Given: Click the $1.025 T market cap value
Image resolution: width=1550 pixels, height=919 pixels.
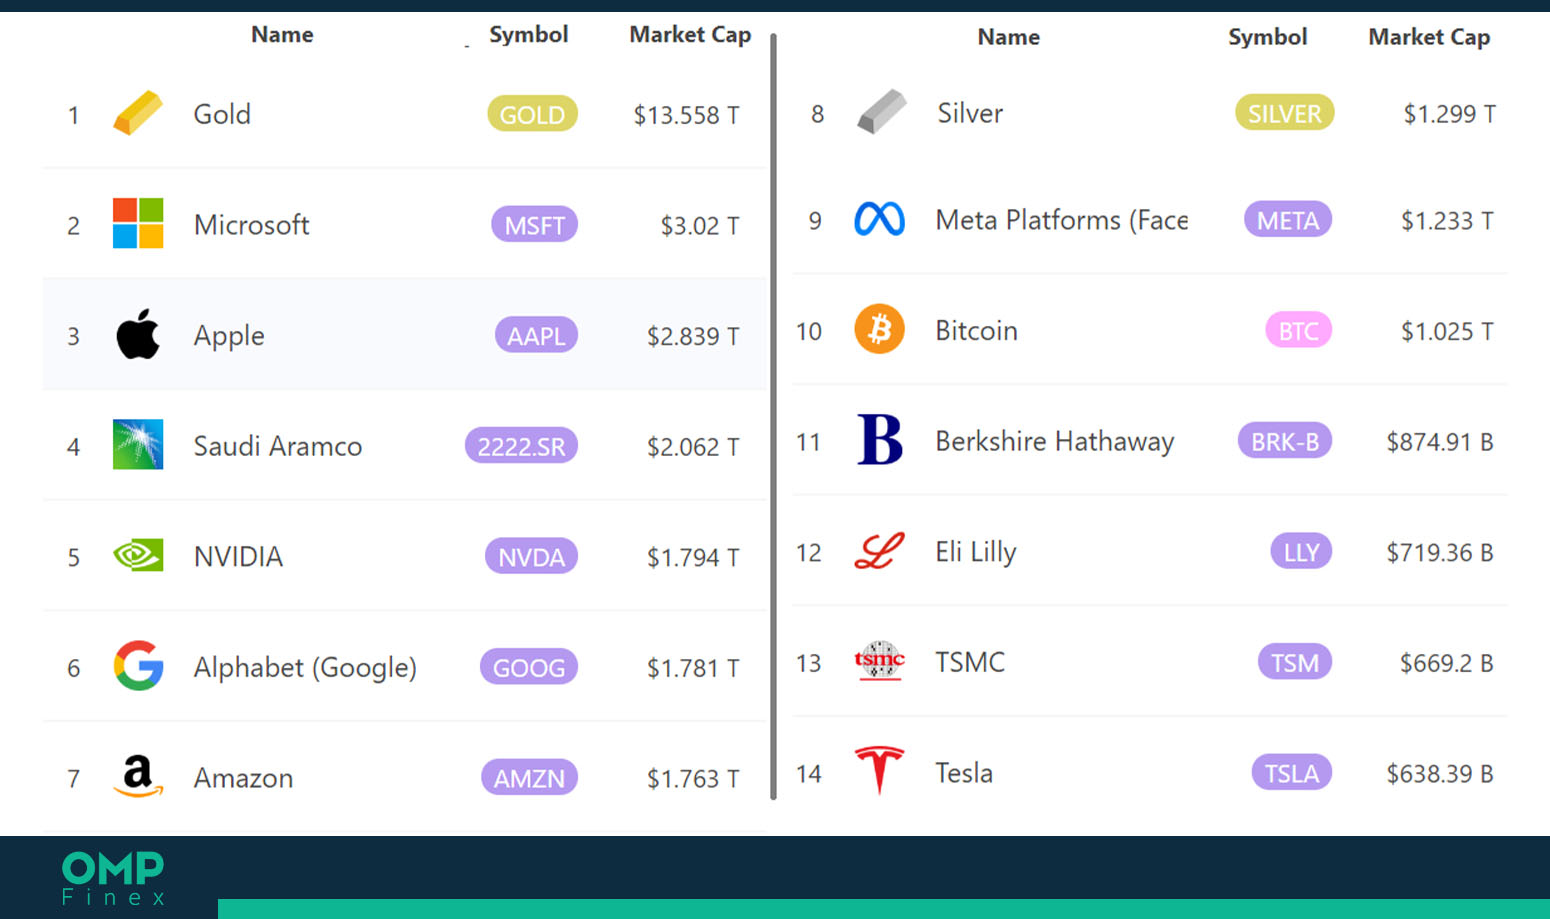Looking at the screenshot, I should 1447,331.
